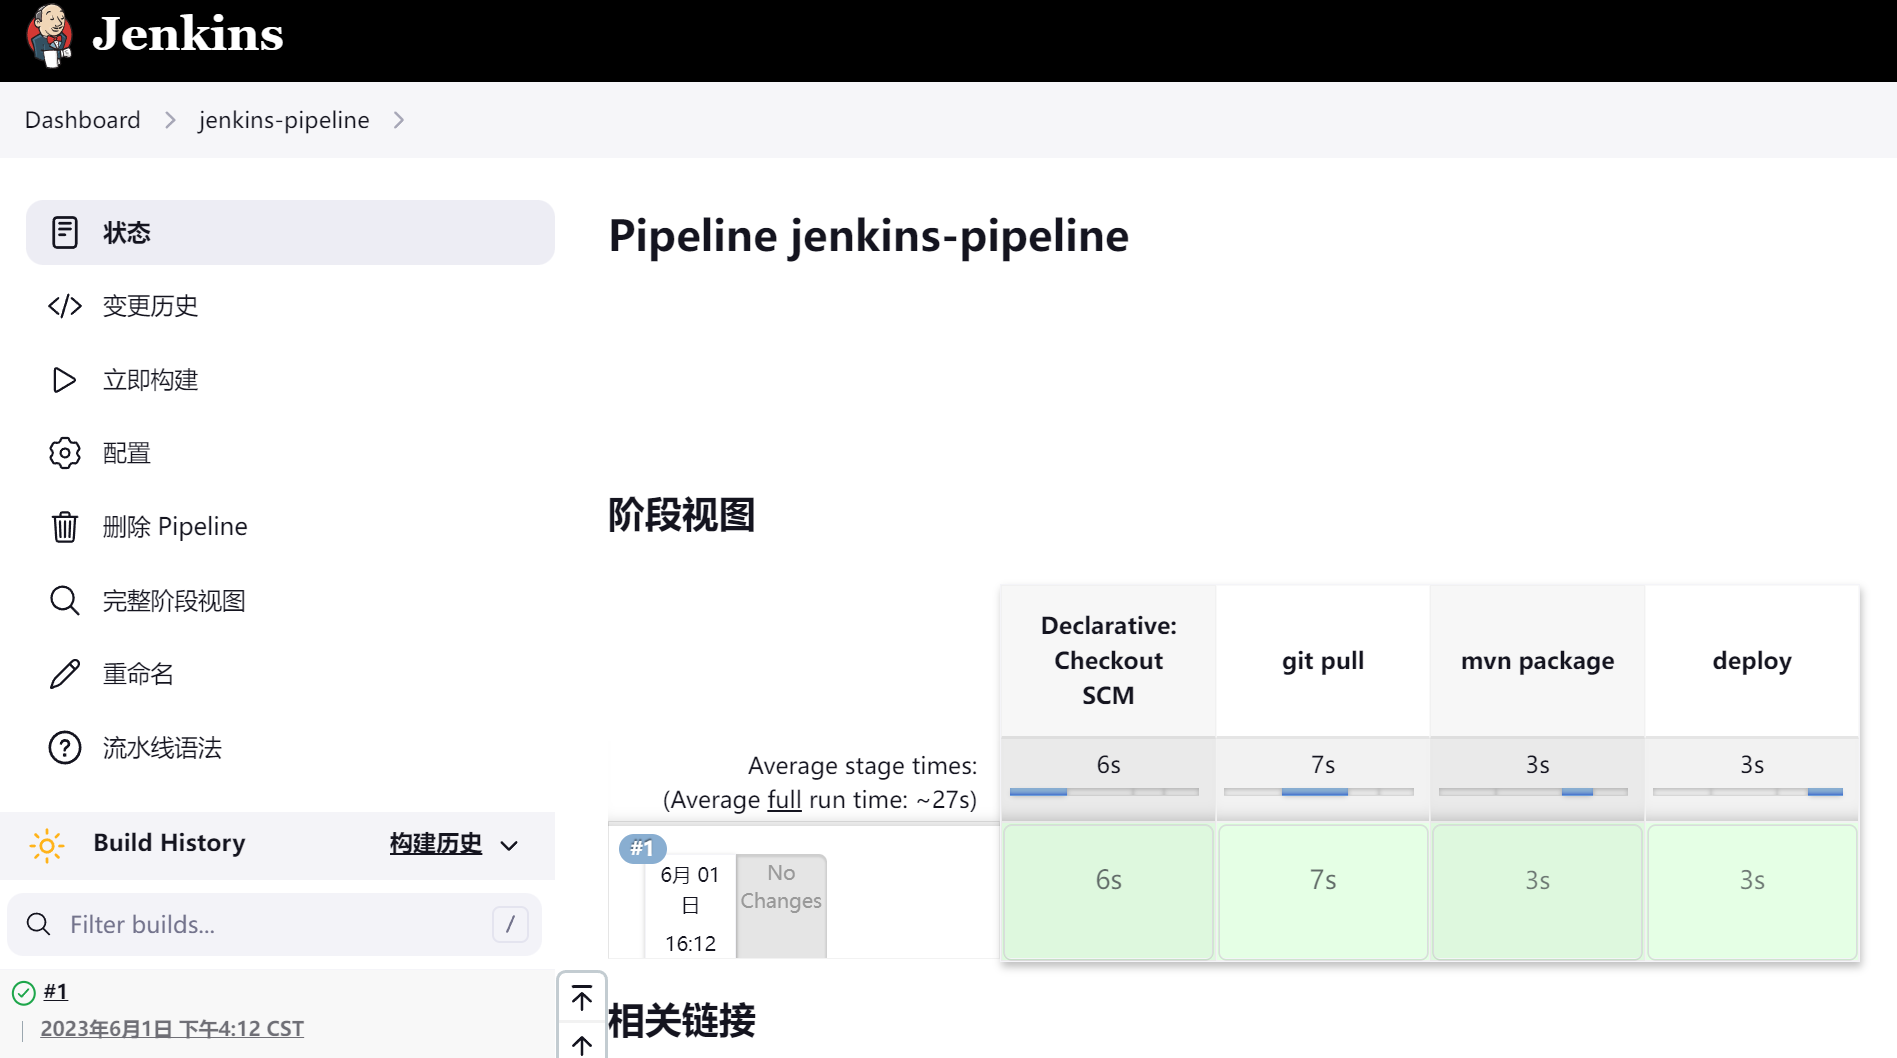
Task: Open jenkins-pipeline breadcrumb link
Action: click(284, 120)
